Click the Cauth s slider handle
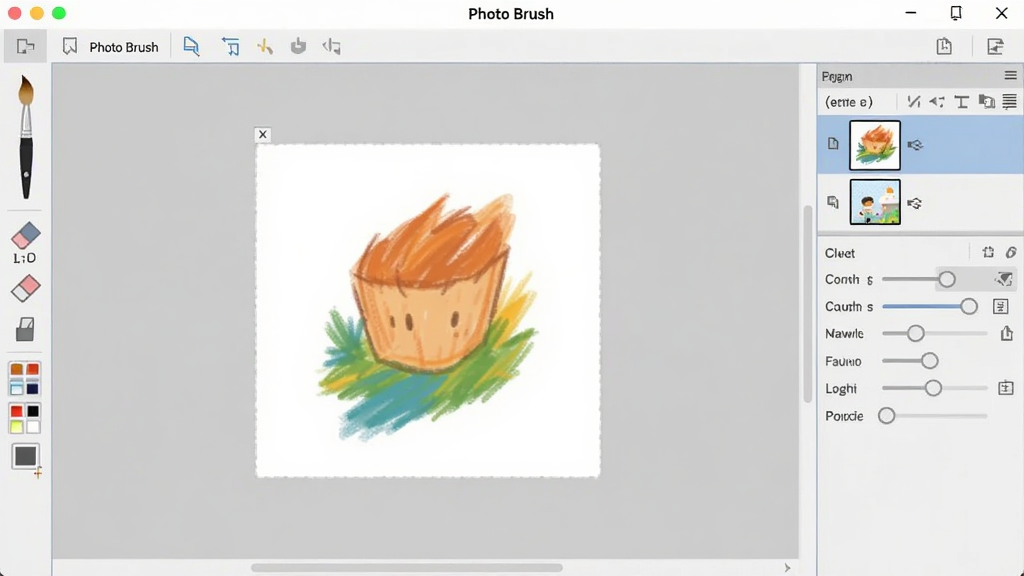 (x=969, y=306)
